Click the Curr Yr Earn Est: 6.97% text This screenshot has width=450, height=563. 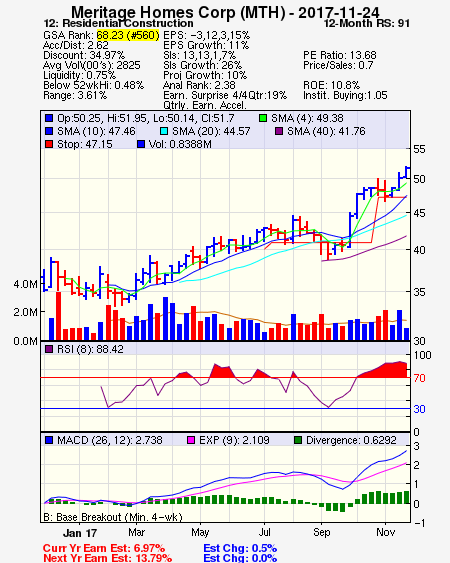[104, 549]
